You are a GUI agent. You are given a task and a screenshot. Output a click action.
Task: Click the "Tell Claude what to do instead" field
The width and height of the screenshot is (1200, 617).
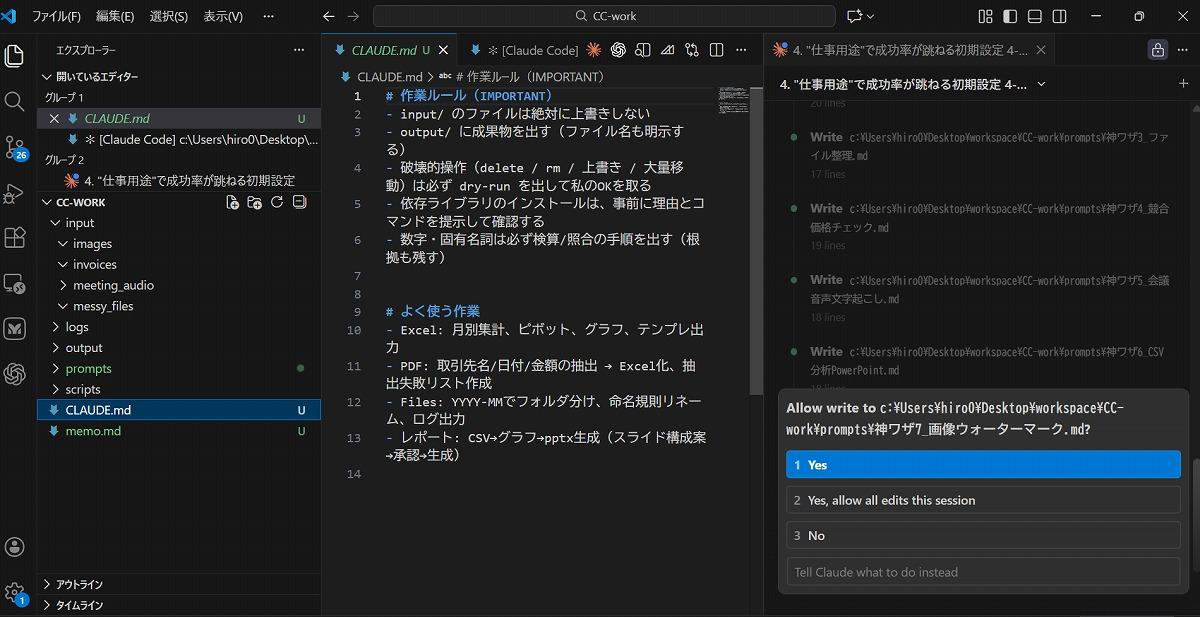coord(983,572)
